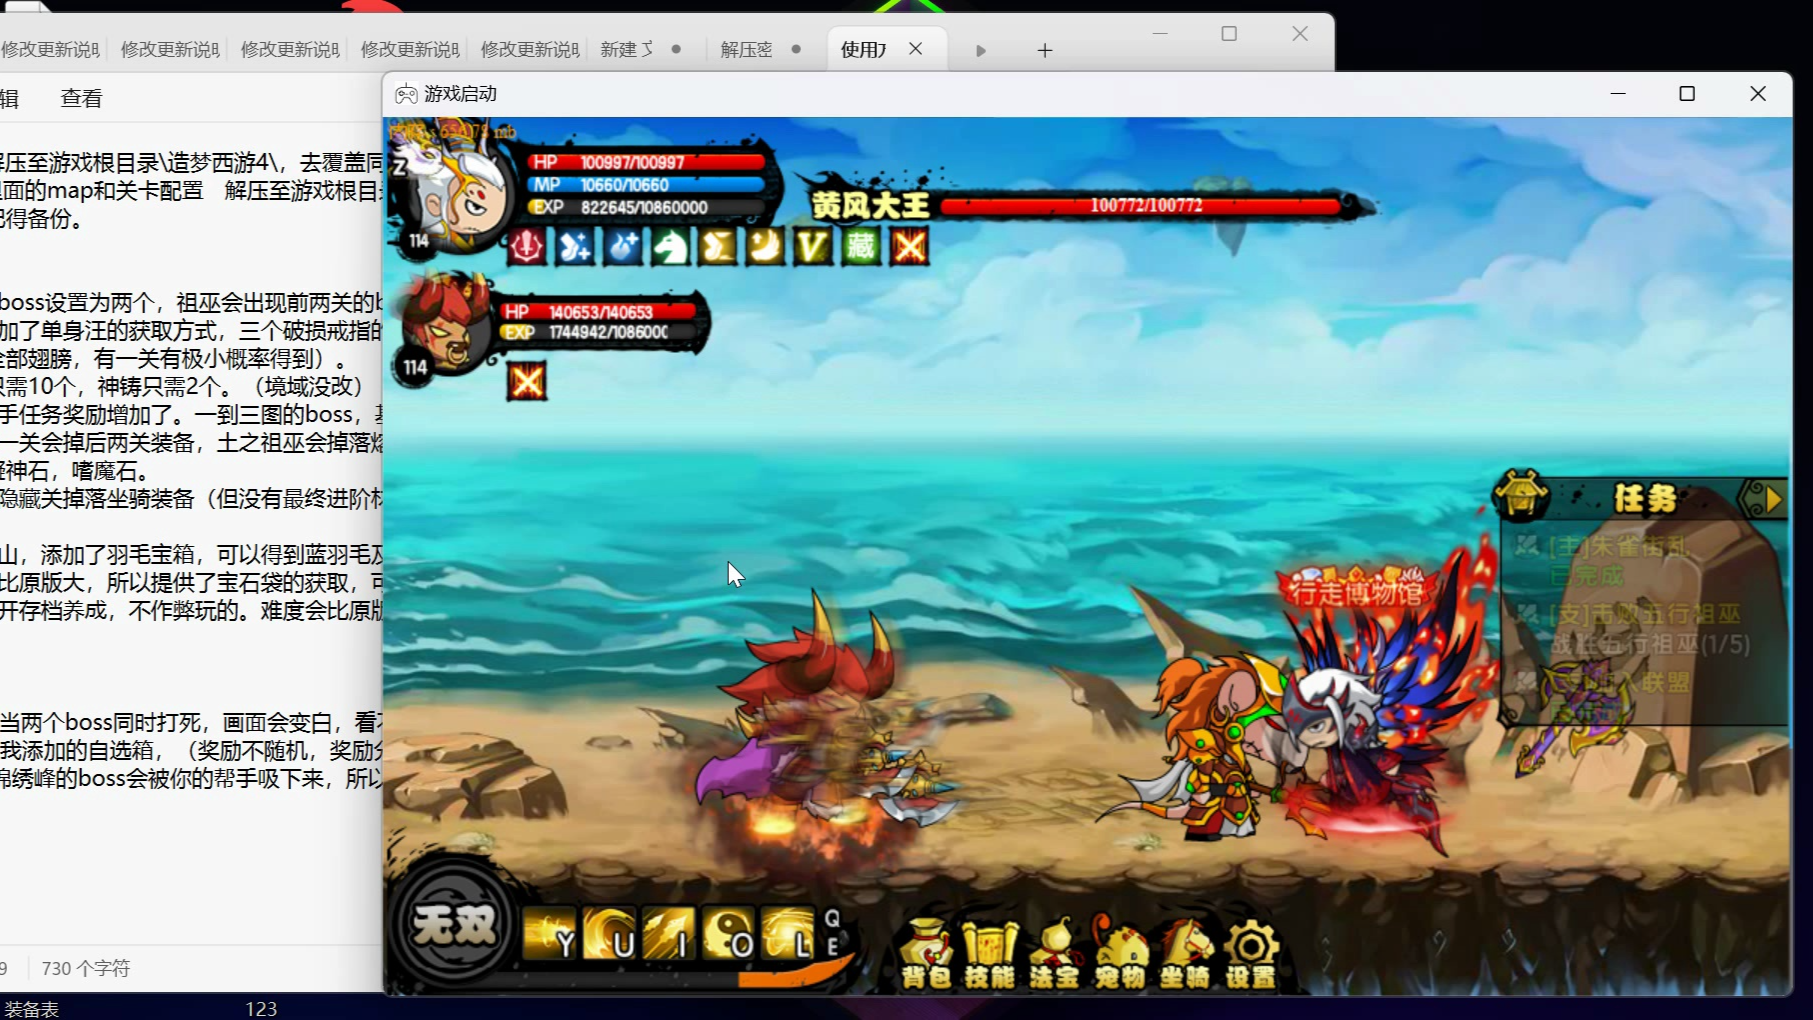The height and width of the screenshot is (1020, 1813).
Task: Click the boss health bar 100772/100772
Action: (1142, 205)
